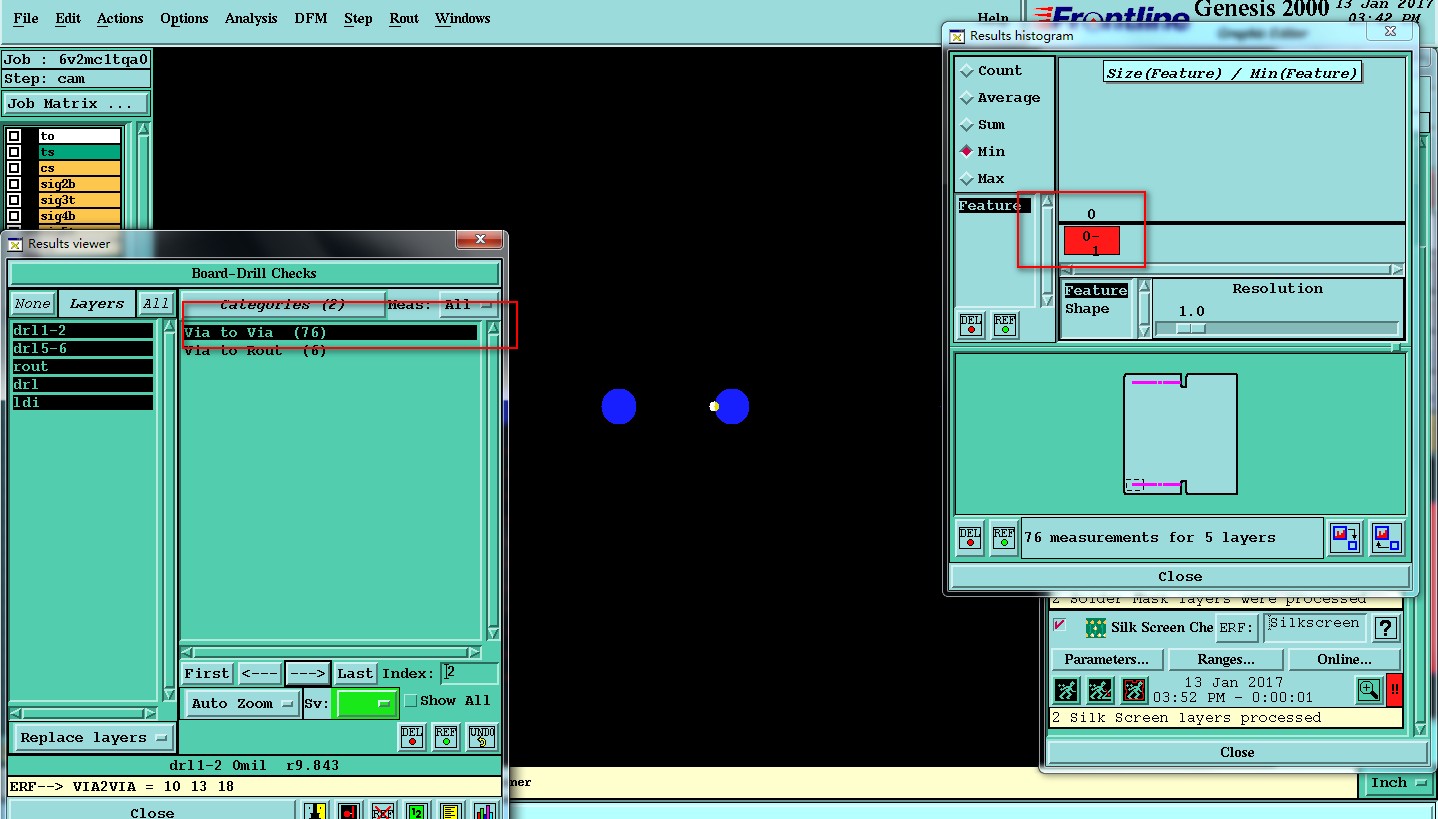Image resolution: width=1438 pixels, height=819 pixels.
Task: Click DEL icon beside measurements summary
Action: pyautogui.click(x=970, y=538)
